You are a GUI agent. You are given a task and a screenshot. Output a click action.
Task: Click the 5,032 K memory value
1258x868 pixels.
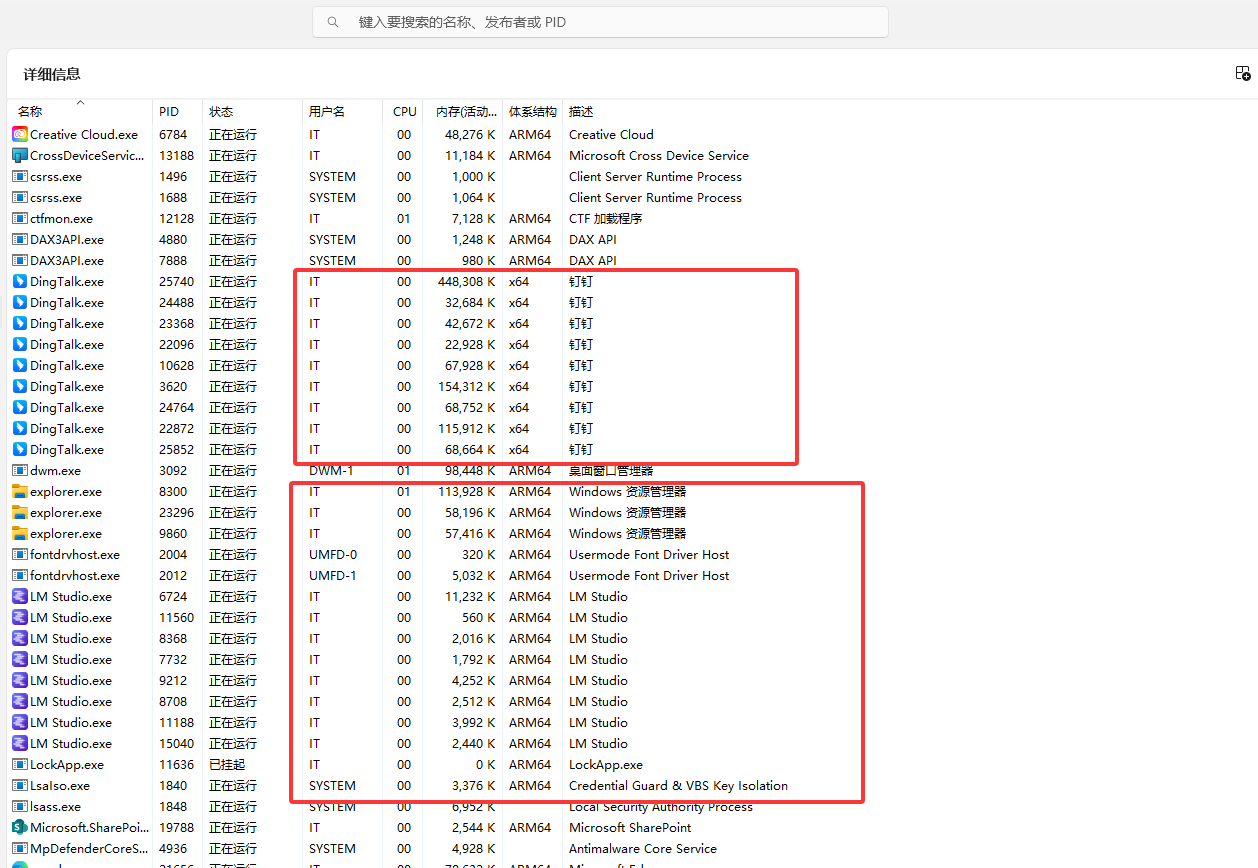tap(474, 575)
